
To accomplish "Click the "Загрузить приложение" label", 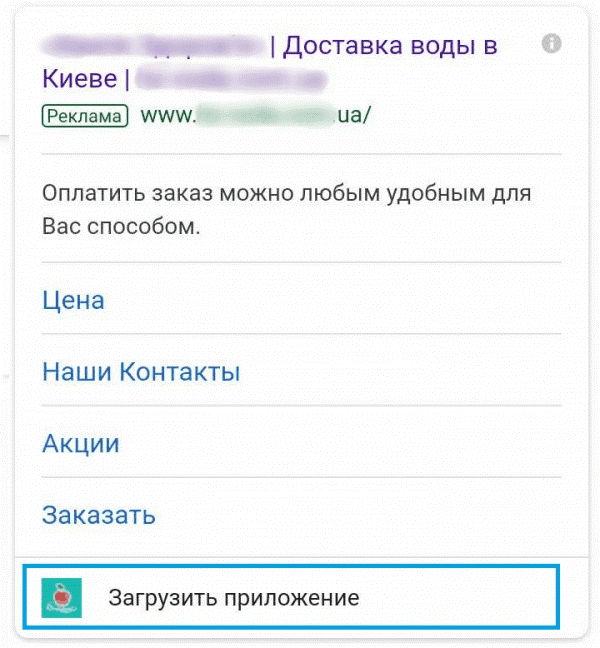I will coord(233,598).
